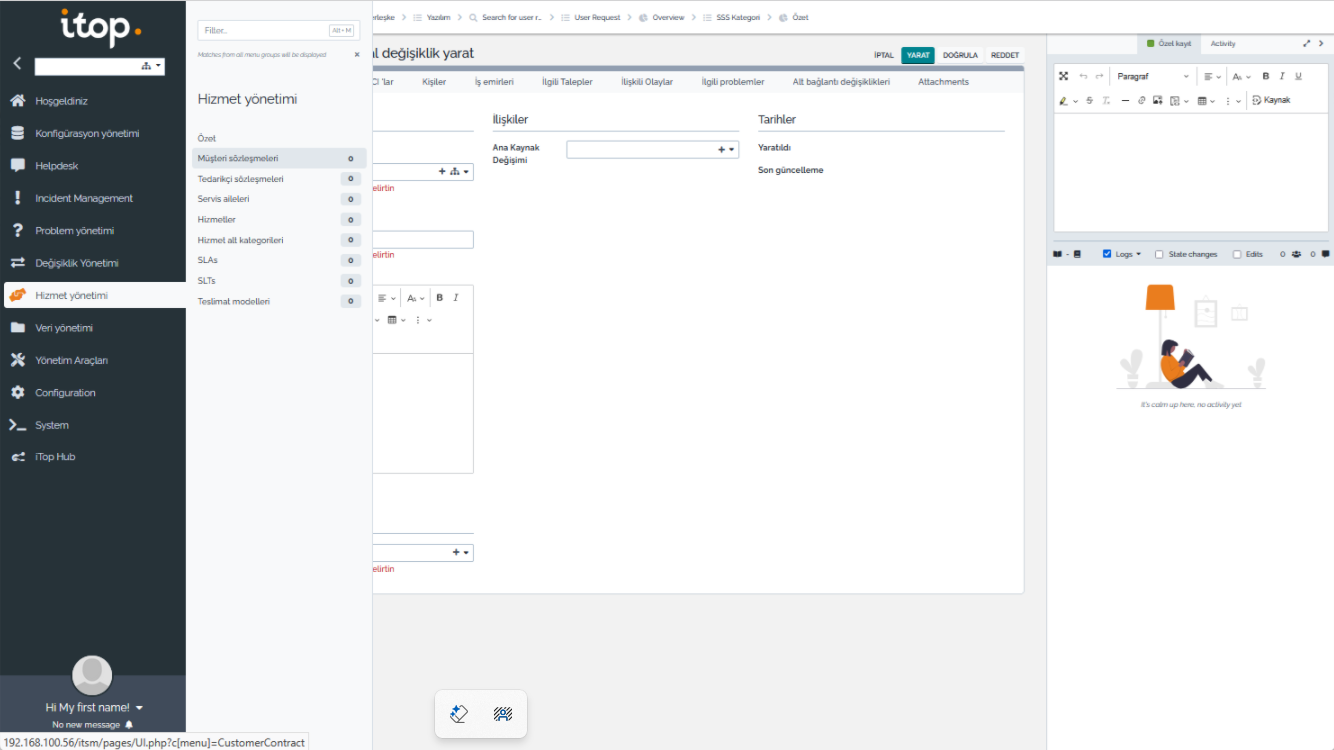Click the YARAT button

coord(918,56)
